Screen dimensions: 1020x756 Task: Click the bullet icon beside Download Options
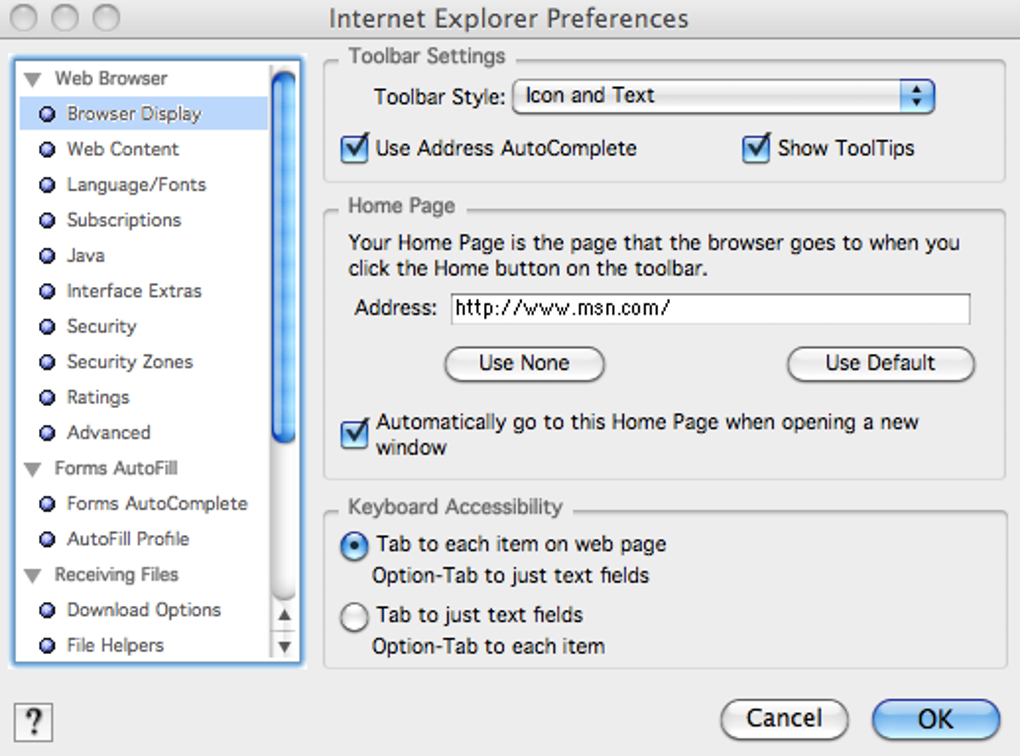47,610
